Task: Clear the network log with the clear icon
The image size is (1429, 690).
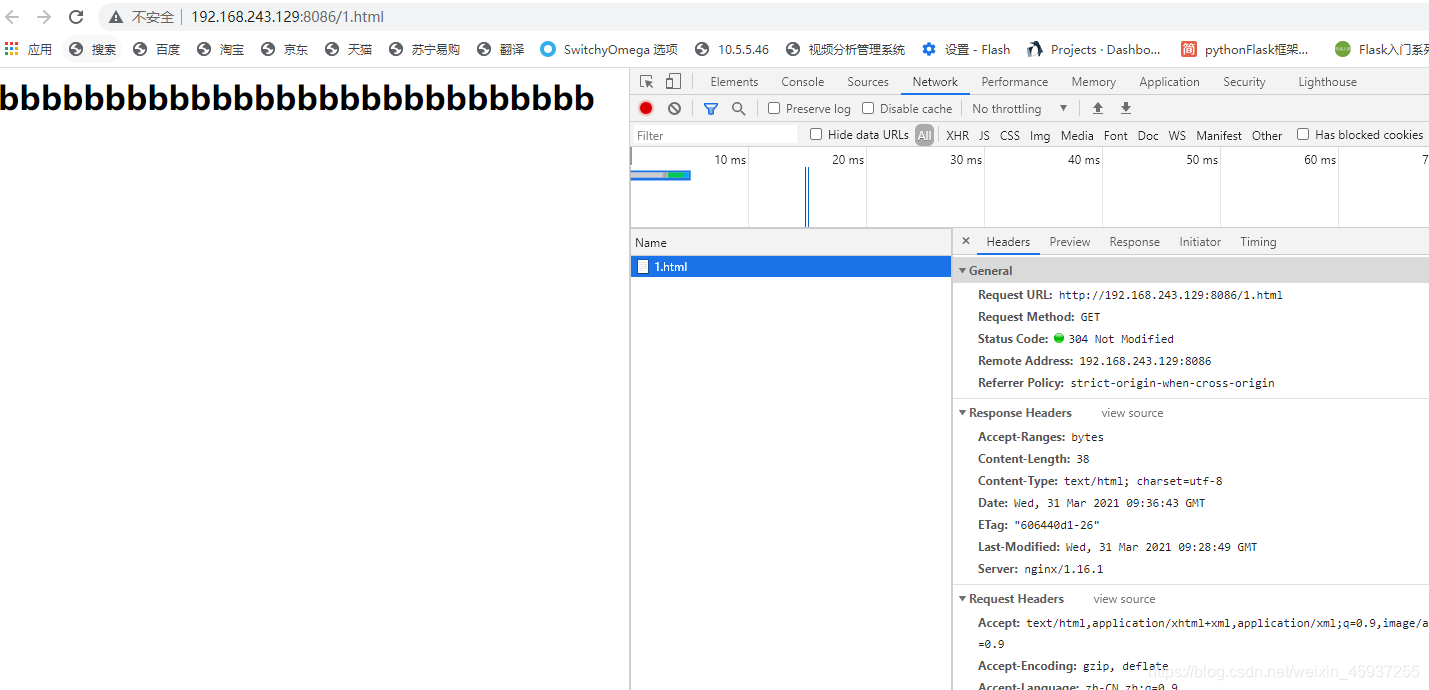Action: pos(674,108)
